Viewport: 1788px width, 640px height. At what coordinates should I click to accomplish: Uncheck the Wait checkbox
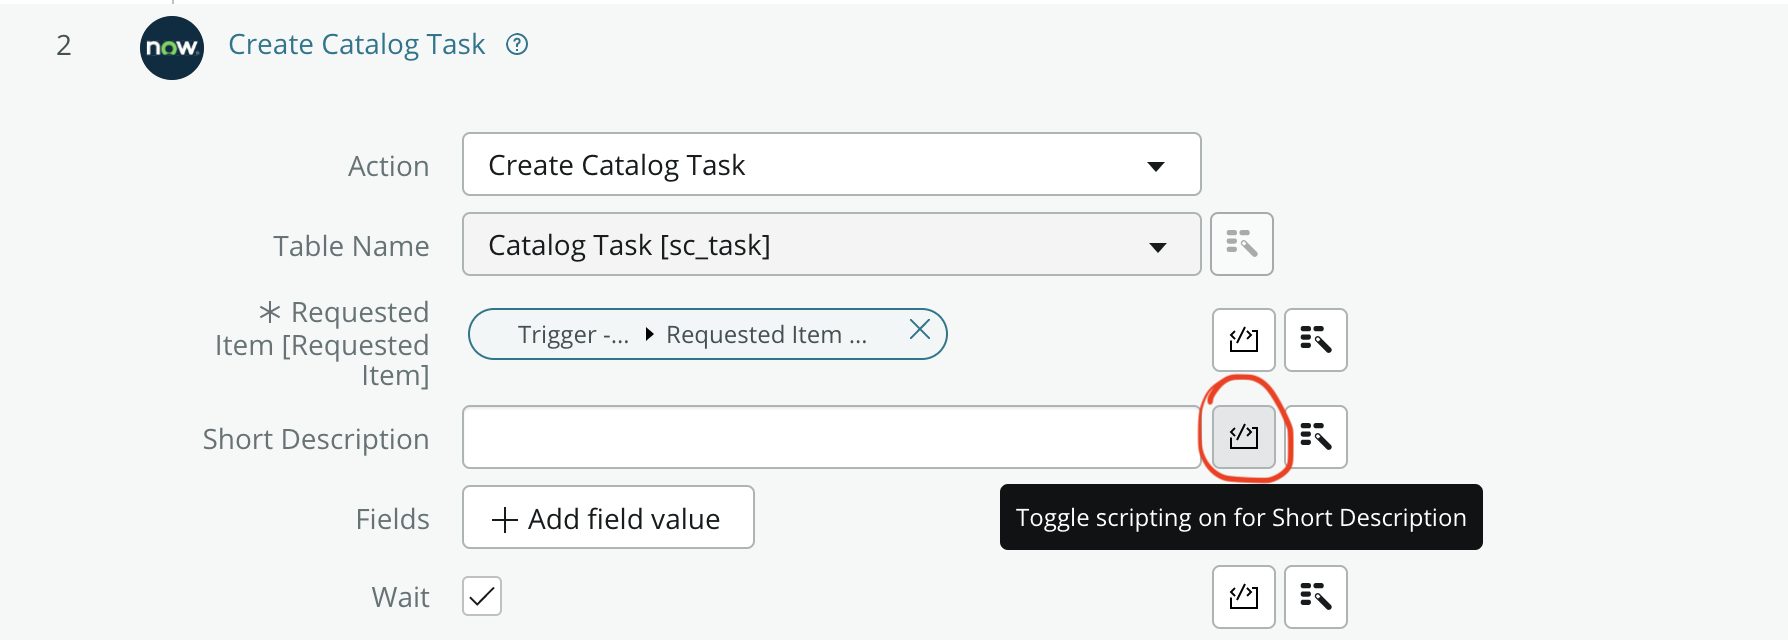[x=481, y=596]
